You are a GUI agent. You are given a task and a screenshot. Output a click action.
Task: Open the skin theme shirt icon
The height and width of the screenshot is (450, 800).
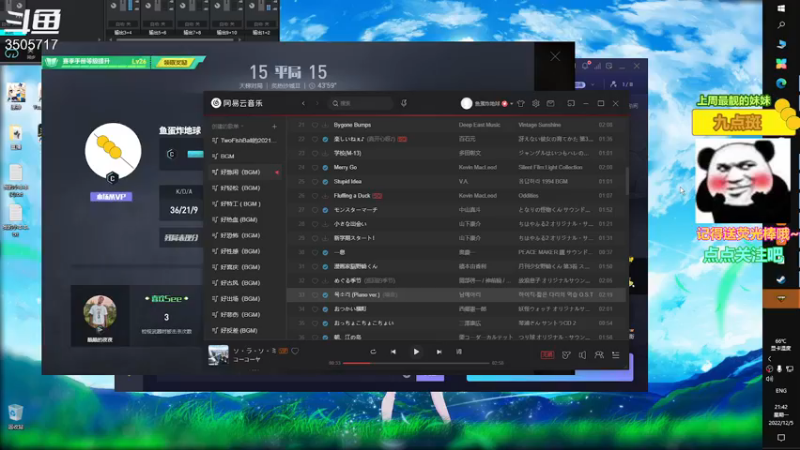[x=521, y=104]
